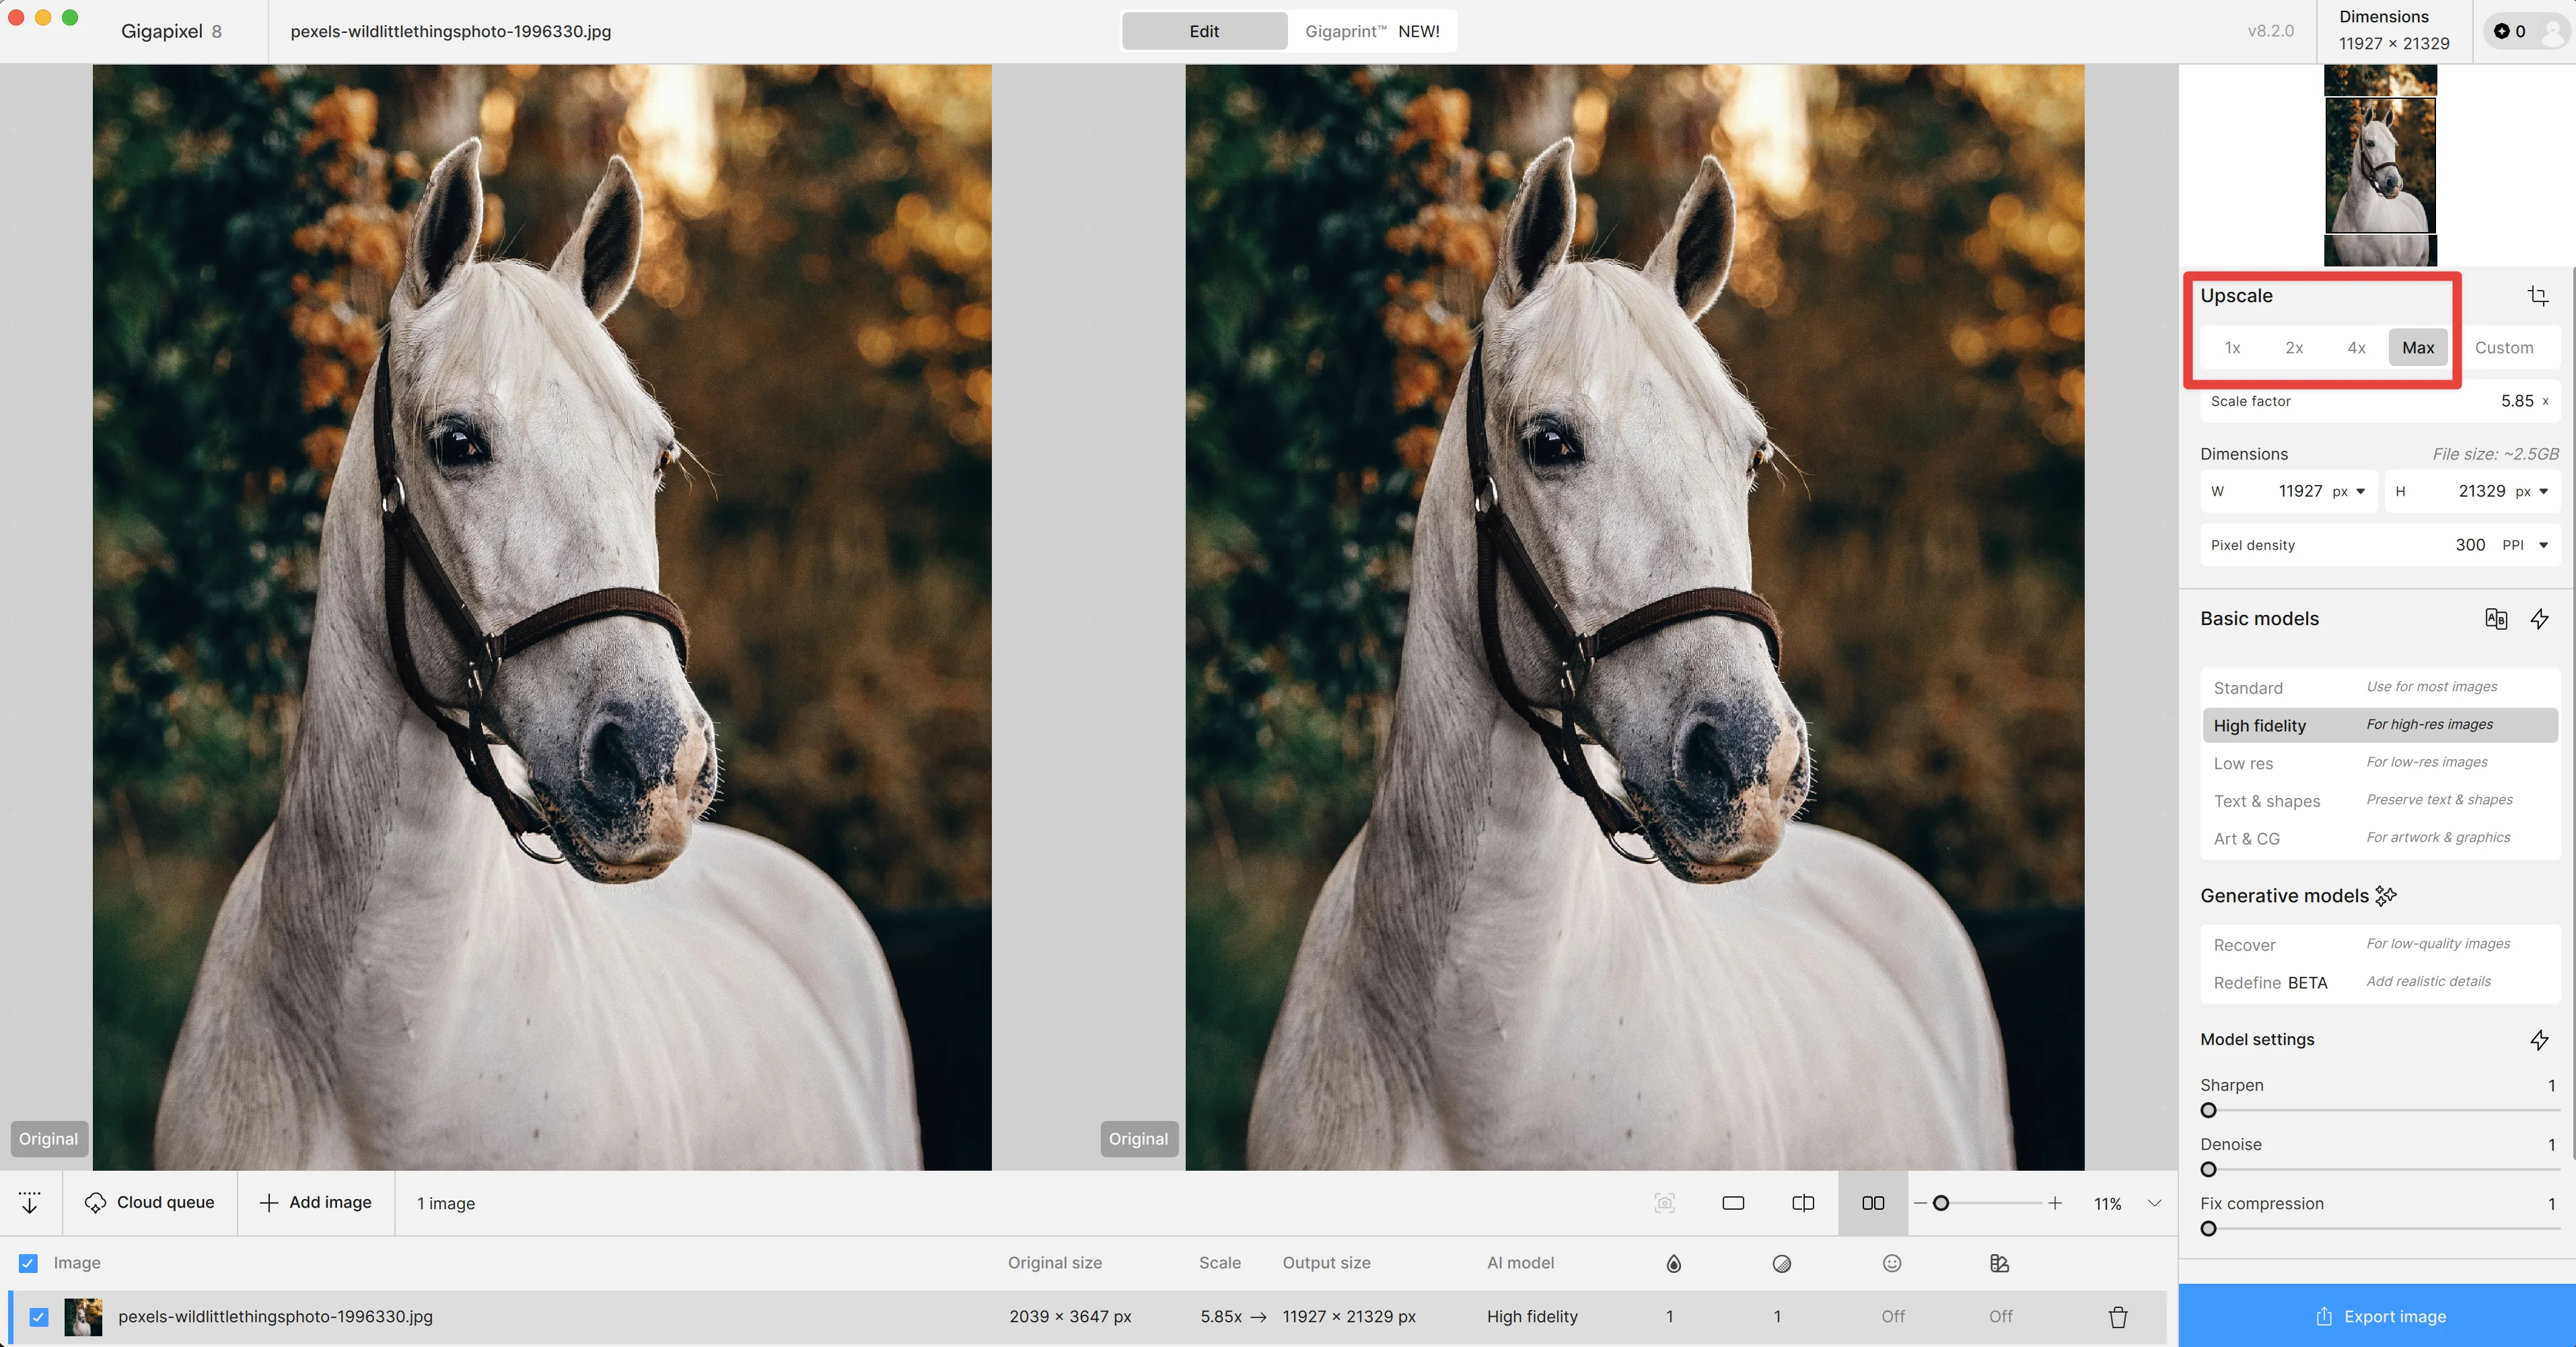Collapse the image list panel icon

(x=29, y=1203)
